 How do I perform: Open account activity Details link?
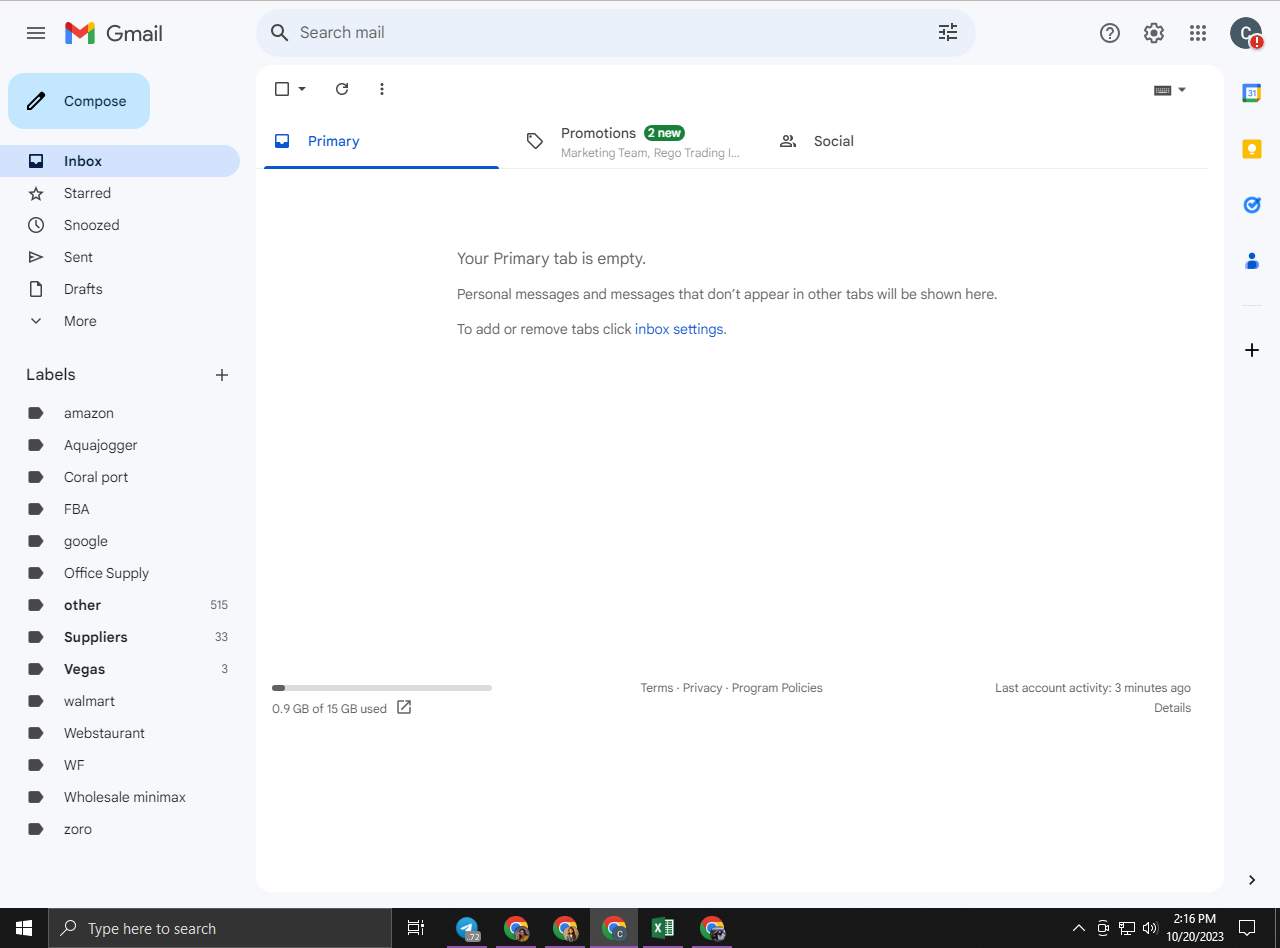(1172, 708)
